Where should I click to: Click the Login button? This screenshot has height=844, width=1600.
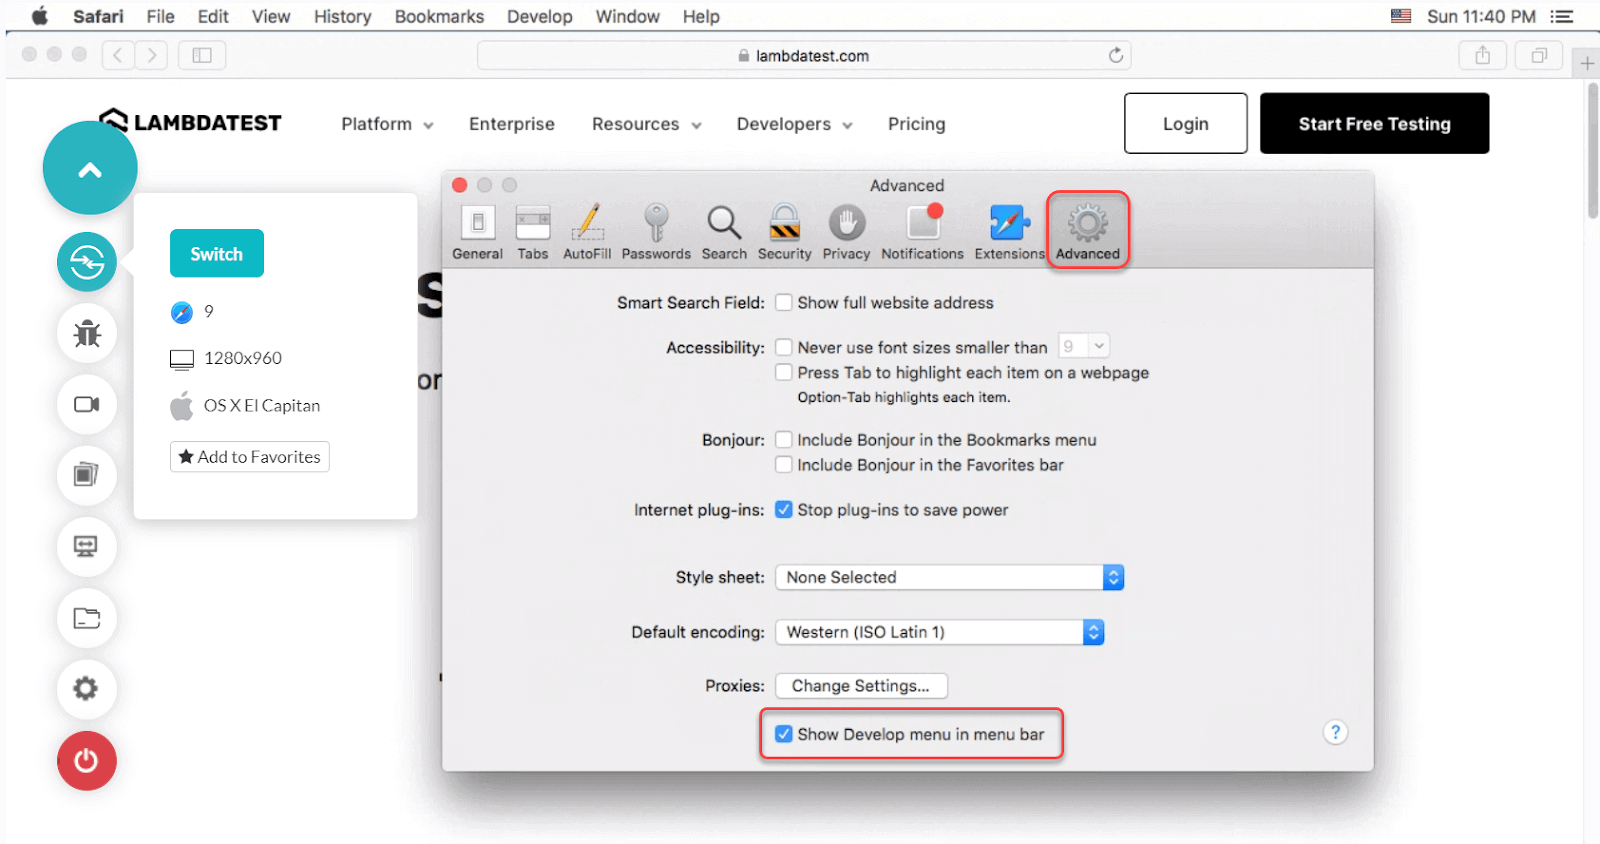point(1186,124)
